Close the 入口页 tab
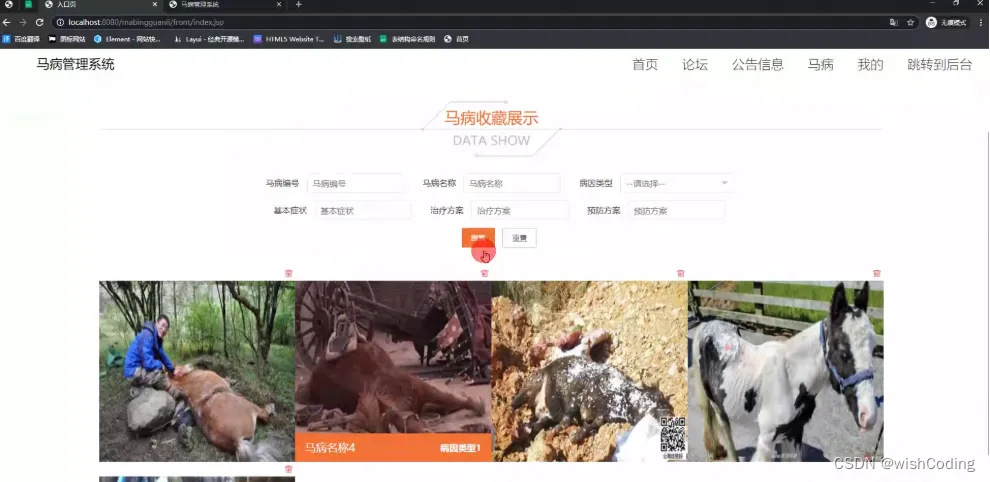This screenshot has height=482, width=990. (155, 4)
